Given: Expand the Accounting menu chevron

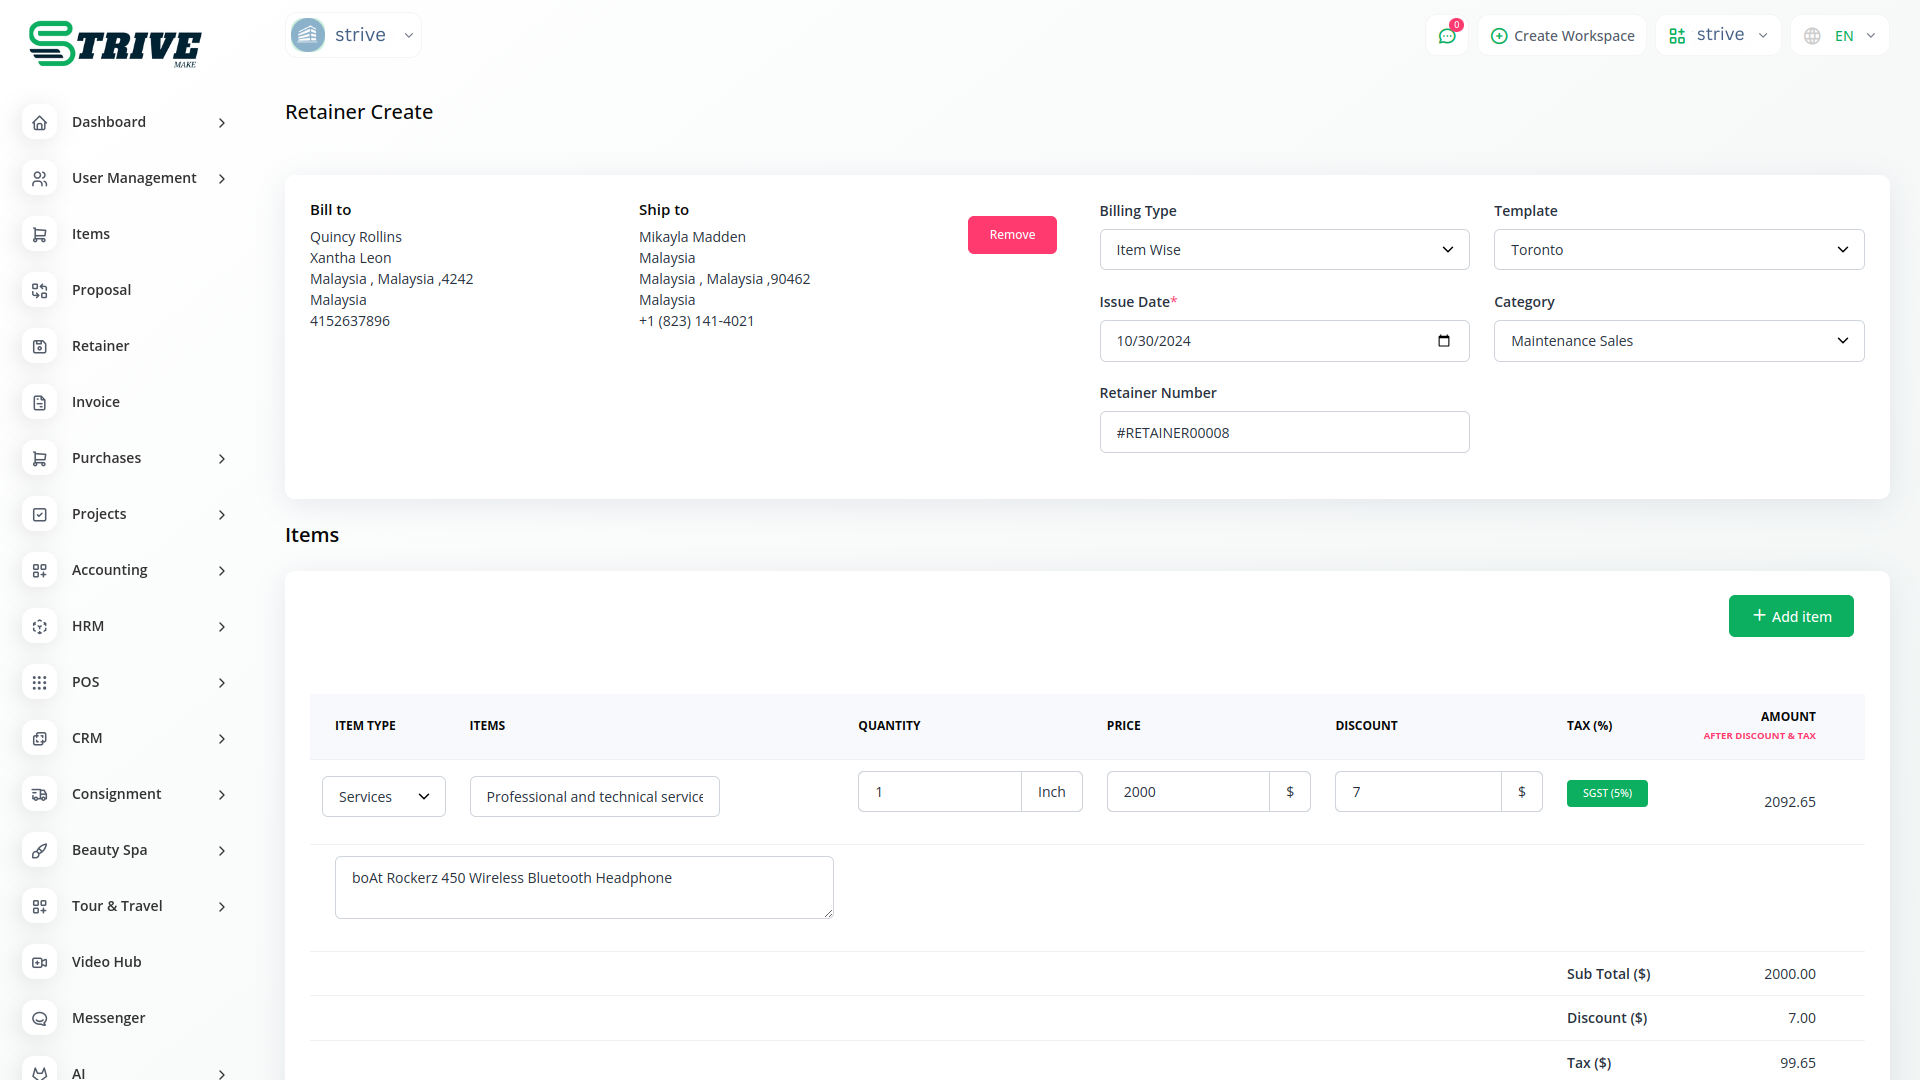Looking at the screenshot, I should [x=222, y=570].
